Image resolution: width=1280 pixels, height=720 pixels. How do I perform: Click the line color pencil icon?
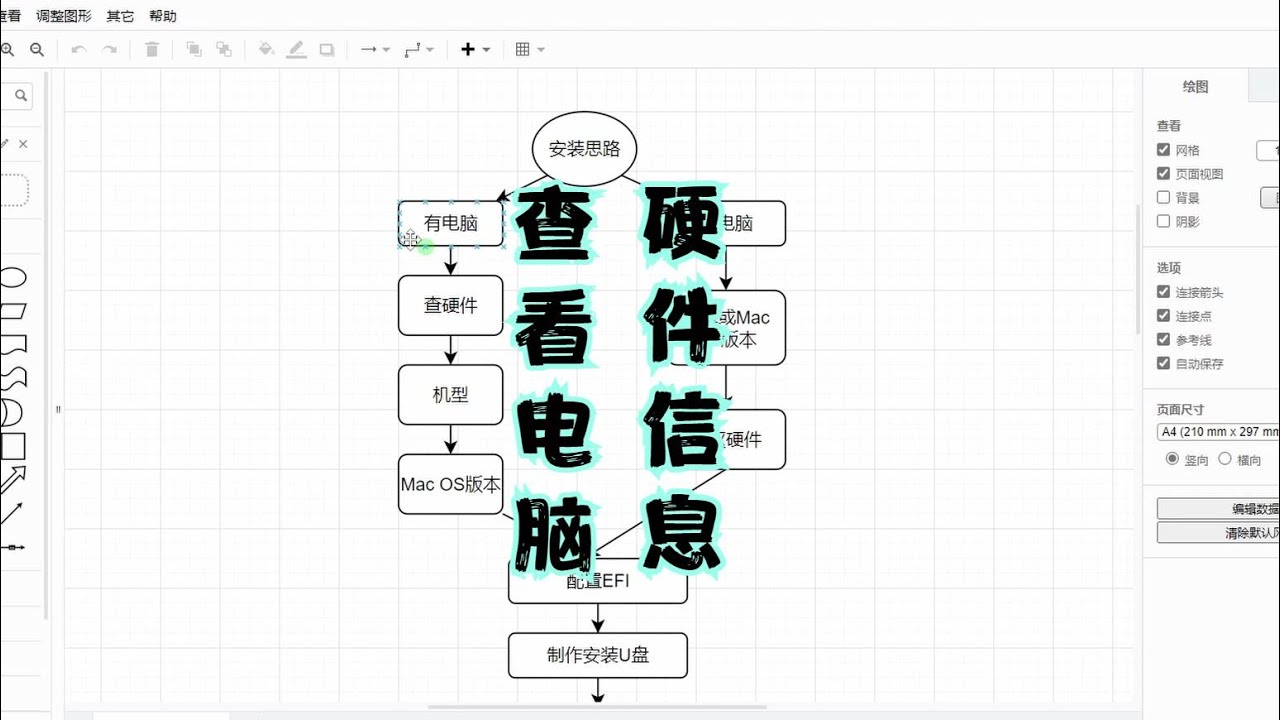click(296, 49)
